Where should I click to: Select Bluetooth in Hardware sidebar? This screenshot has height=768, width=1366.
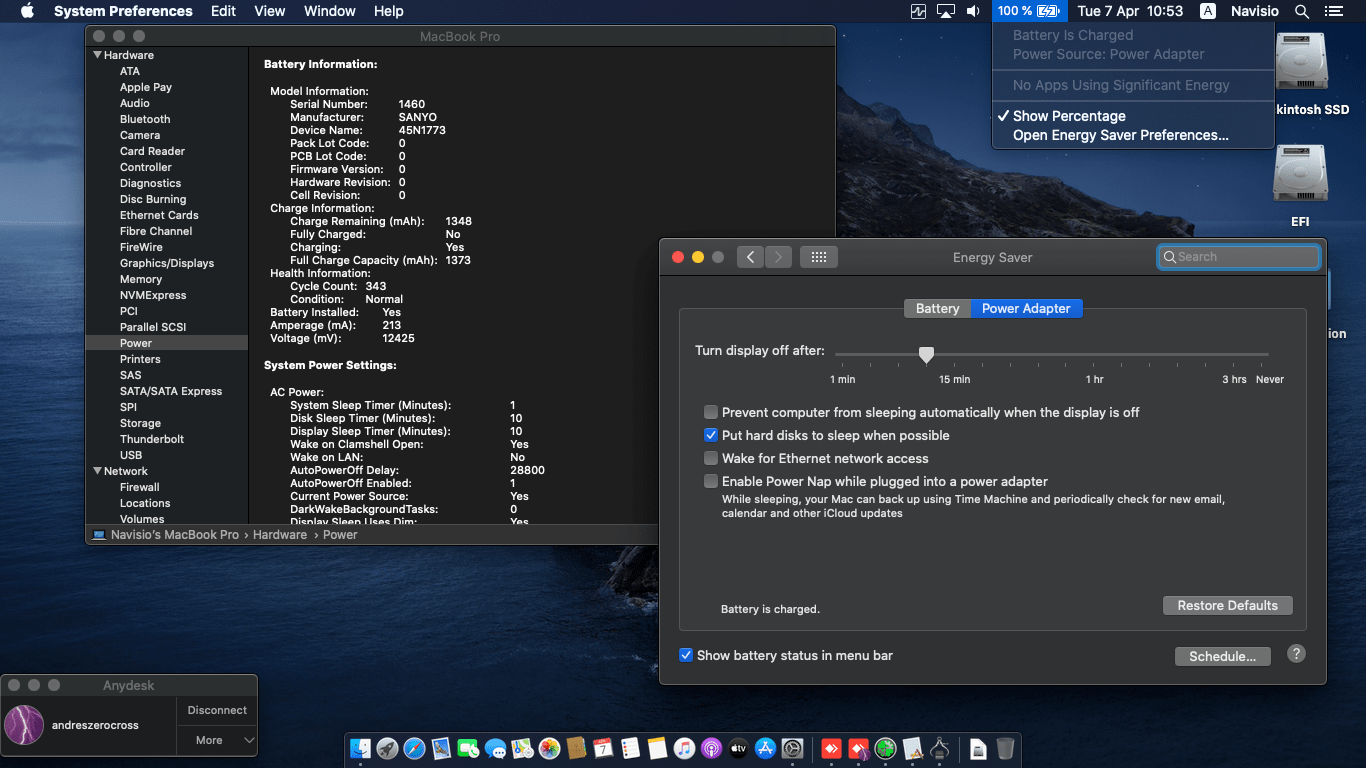click(145, 119)
